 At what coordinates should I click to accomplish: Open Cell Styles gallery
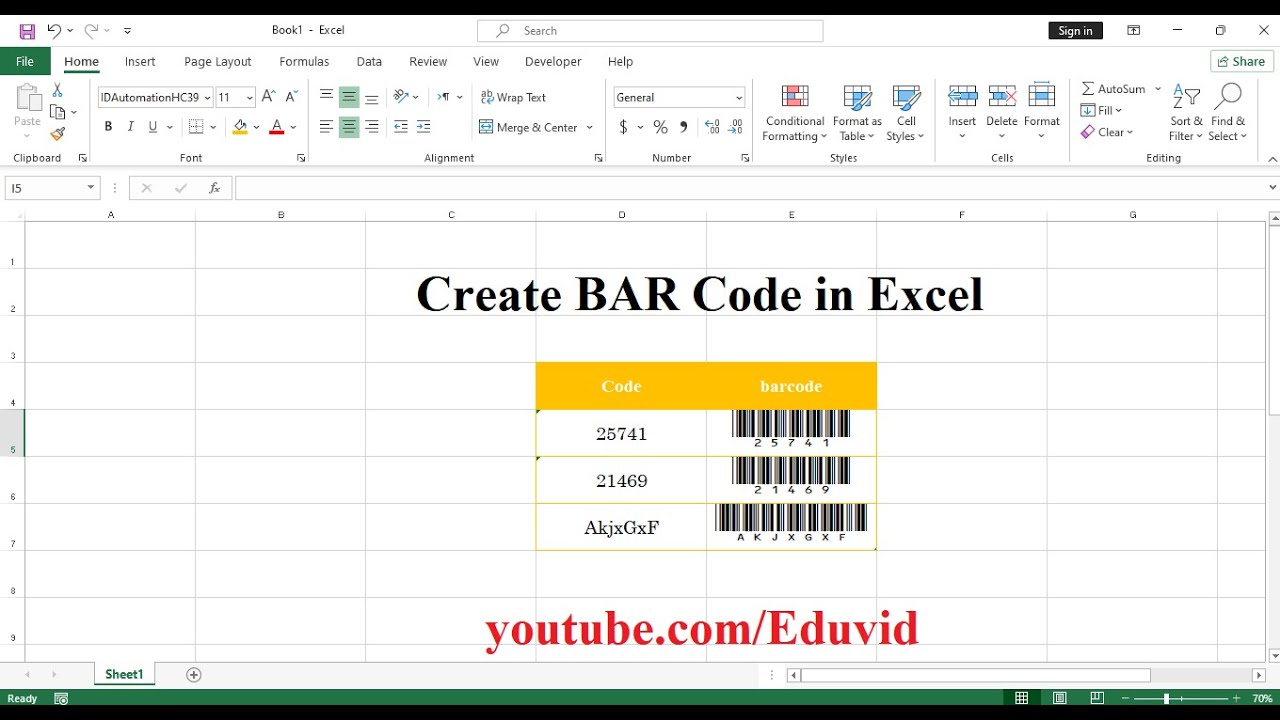click(906, 113)
